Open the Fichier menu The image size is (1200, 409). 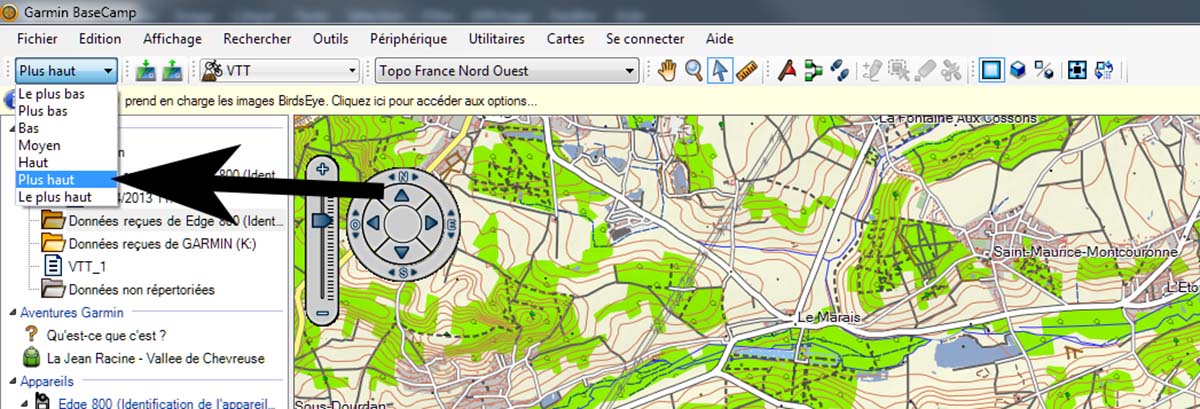click(x=37, y=39)
